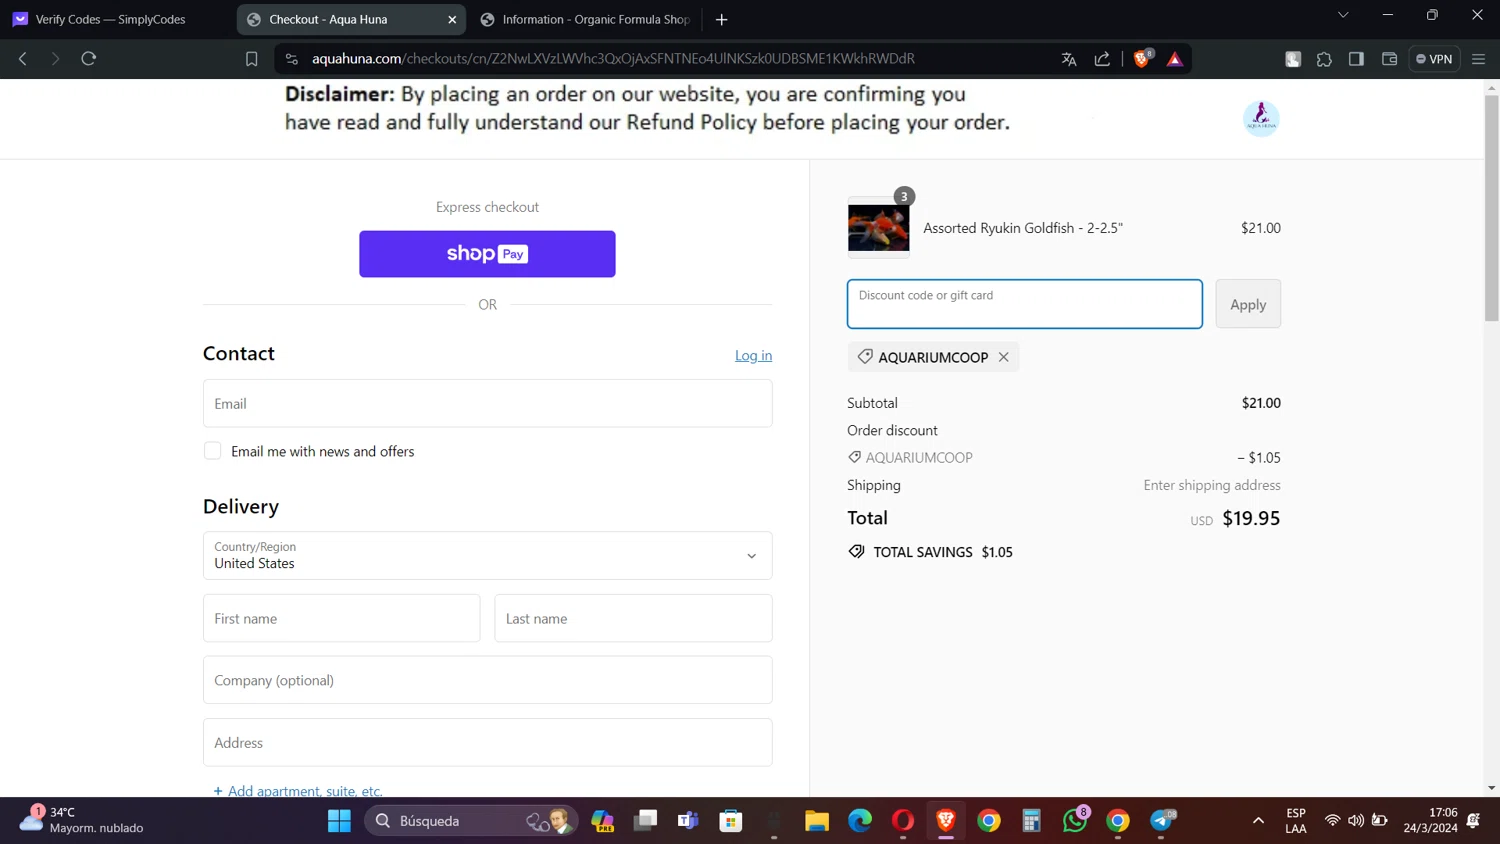This screenshot has width=1500, height=844.
Task: Go back to previous page
Action: coord(23,59)
